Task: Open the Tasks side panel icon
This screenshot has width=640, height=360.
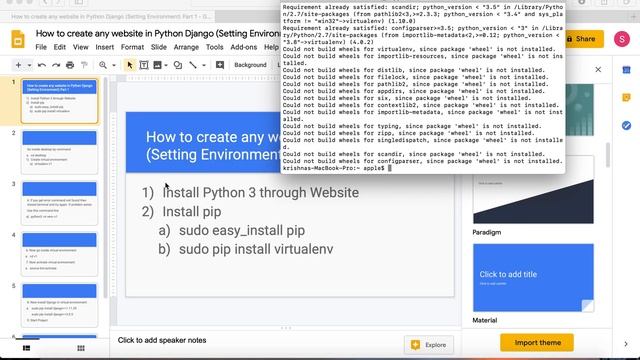Action: tap(627, 125)
